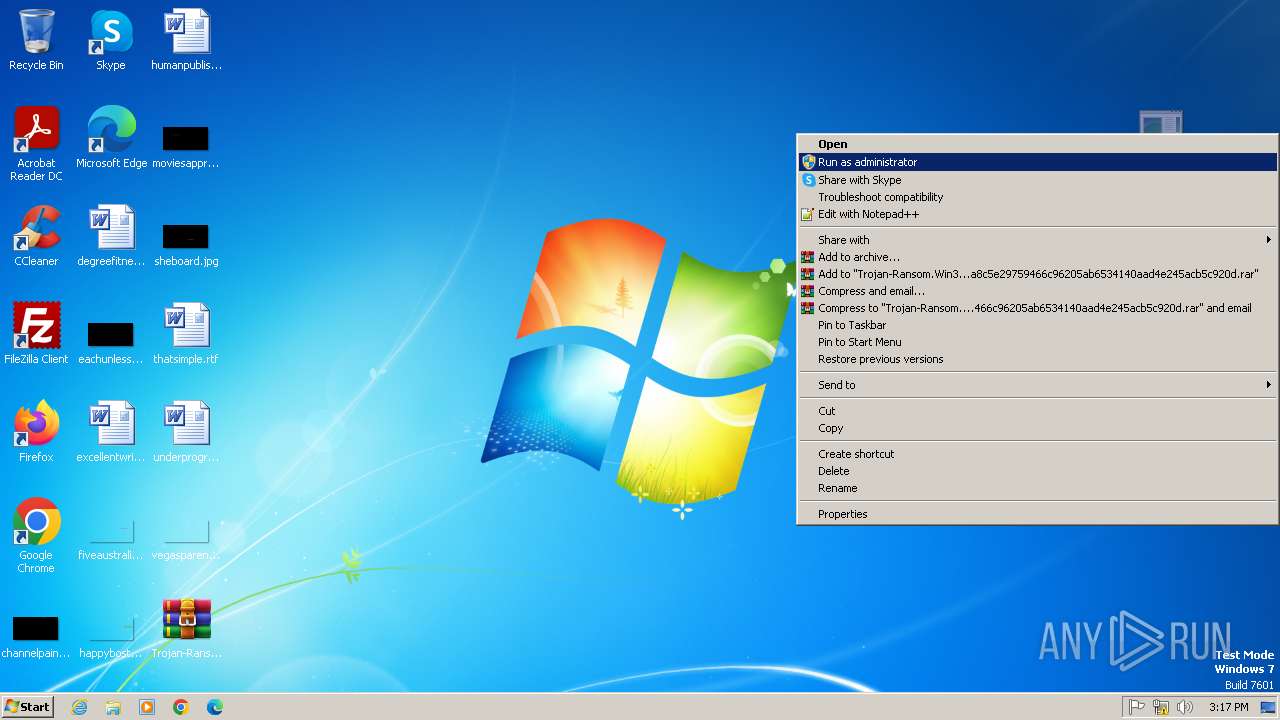This screenshot has height=720, width=1280.
Task: Choose Edit with Notepad++
Action: (1037, 214)
